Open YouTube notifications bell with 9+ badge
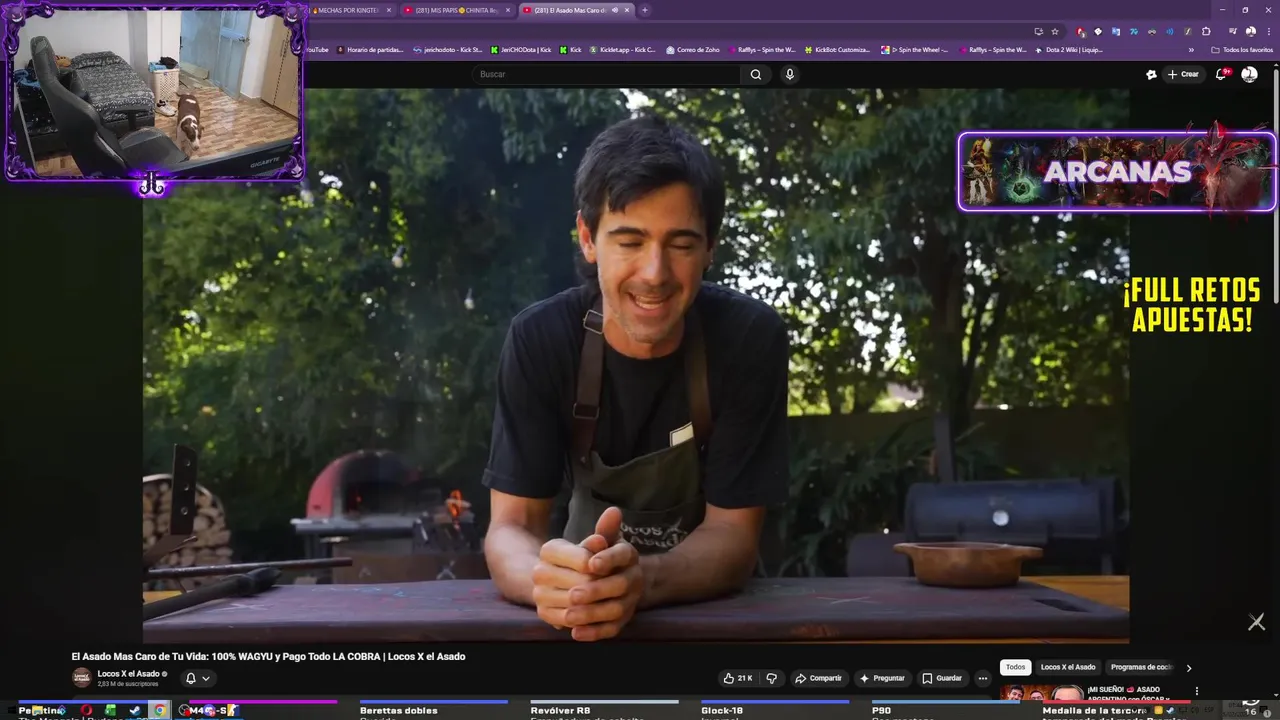Image resolution: width=1280 pixels, height=720 pixels. (x=1222, y=74)
